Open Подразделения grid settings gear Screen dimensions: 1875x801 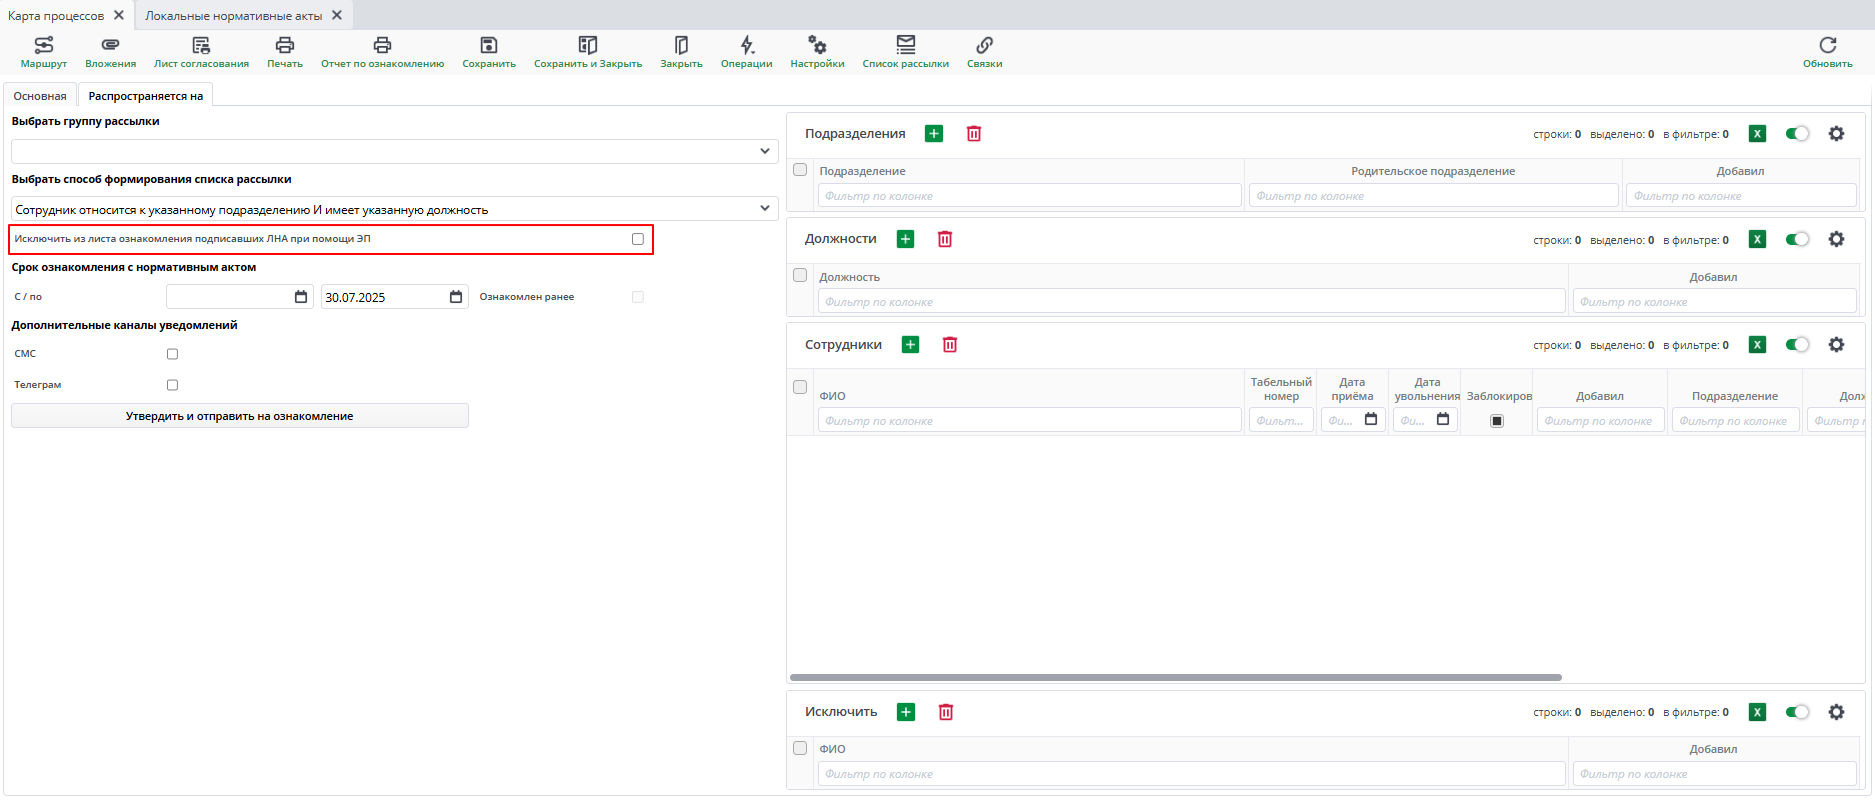pos(1836,134)
